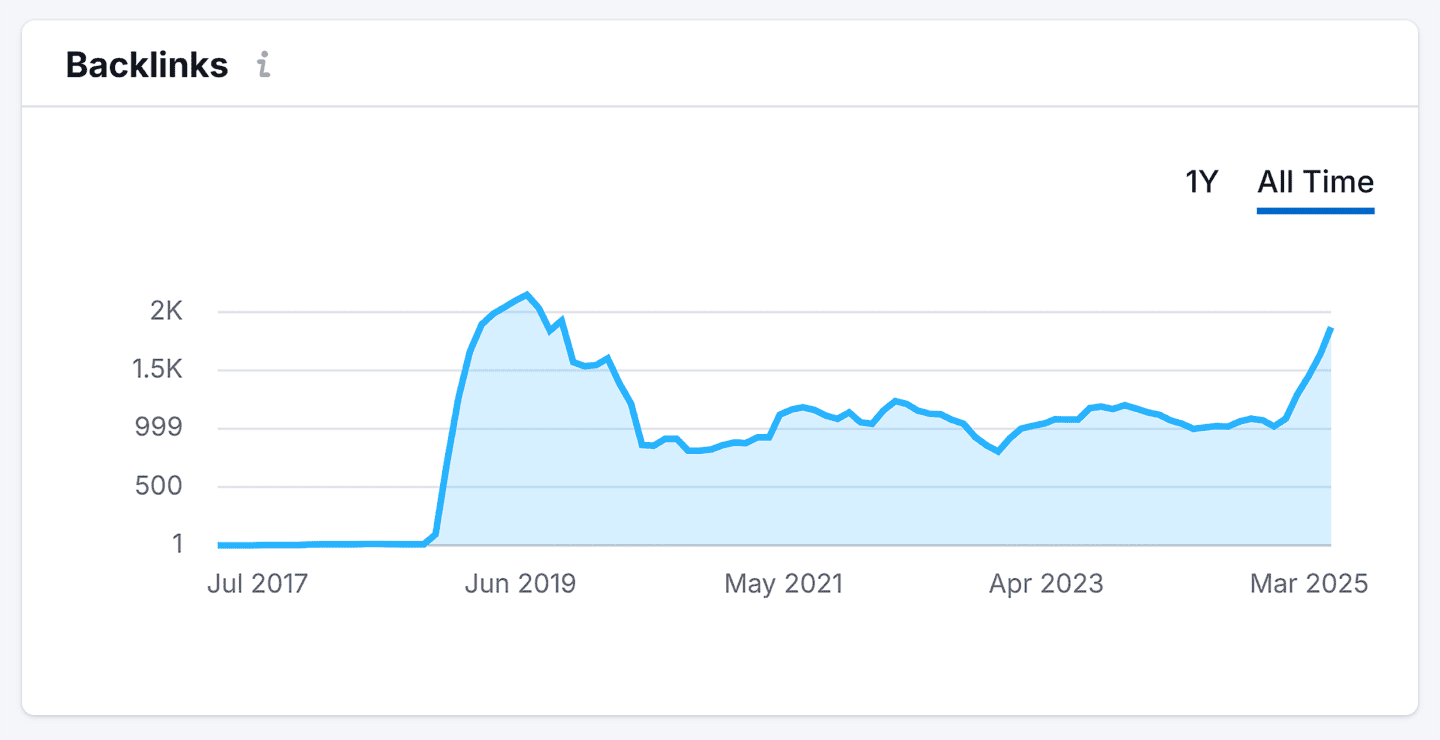The image size is (1440, 740).
Task: Click the 999 y-axis label
Action: coord(160,428)
